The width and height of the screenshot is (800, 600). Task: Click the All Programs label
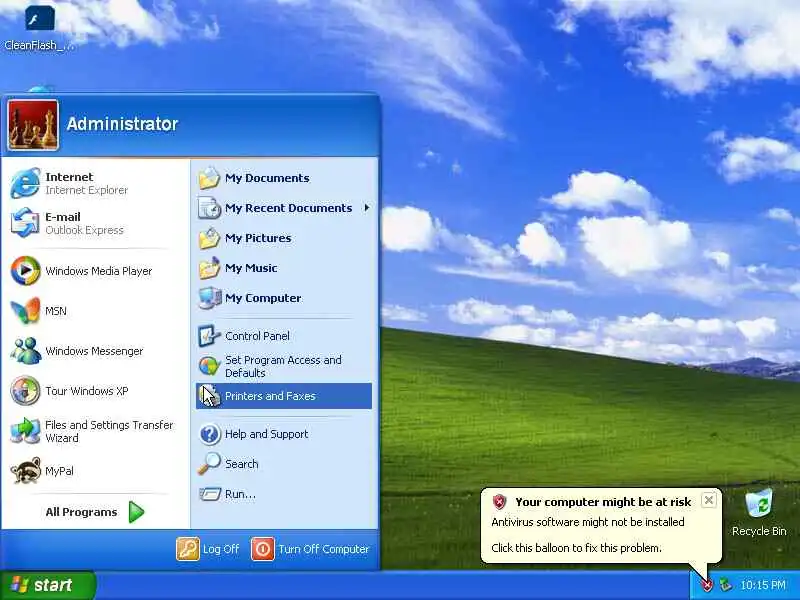pyautogui.click(x=81, y=512)
